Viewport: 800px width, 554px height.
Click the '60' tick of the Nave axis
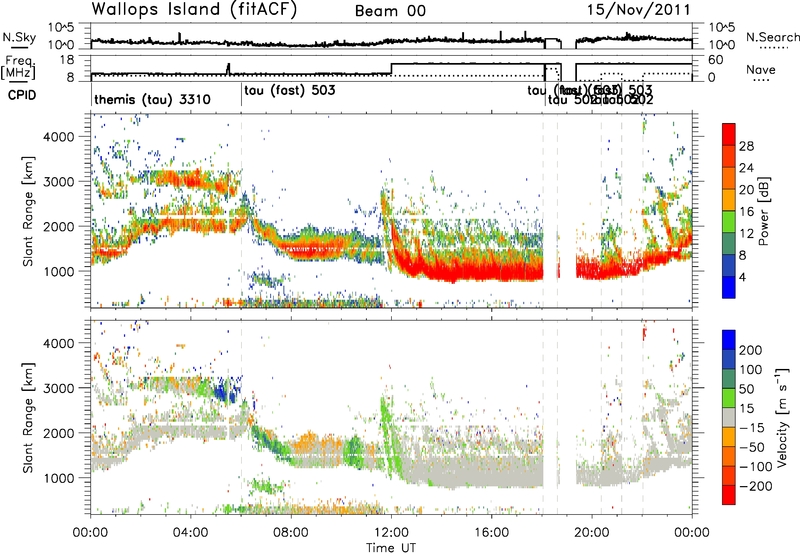pyautogui.click(x=716, y=60)
